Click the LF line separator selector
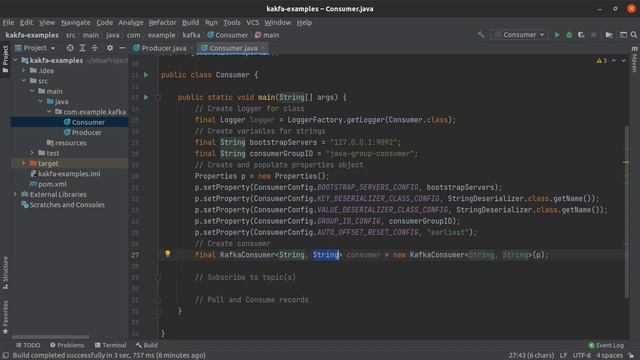The image size is (640, 360). [563, 356]
